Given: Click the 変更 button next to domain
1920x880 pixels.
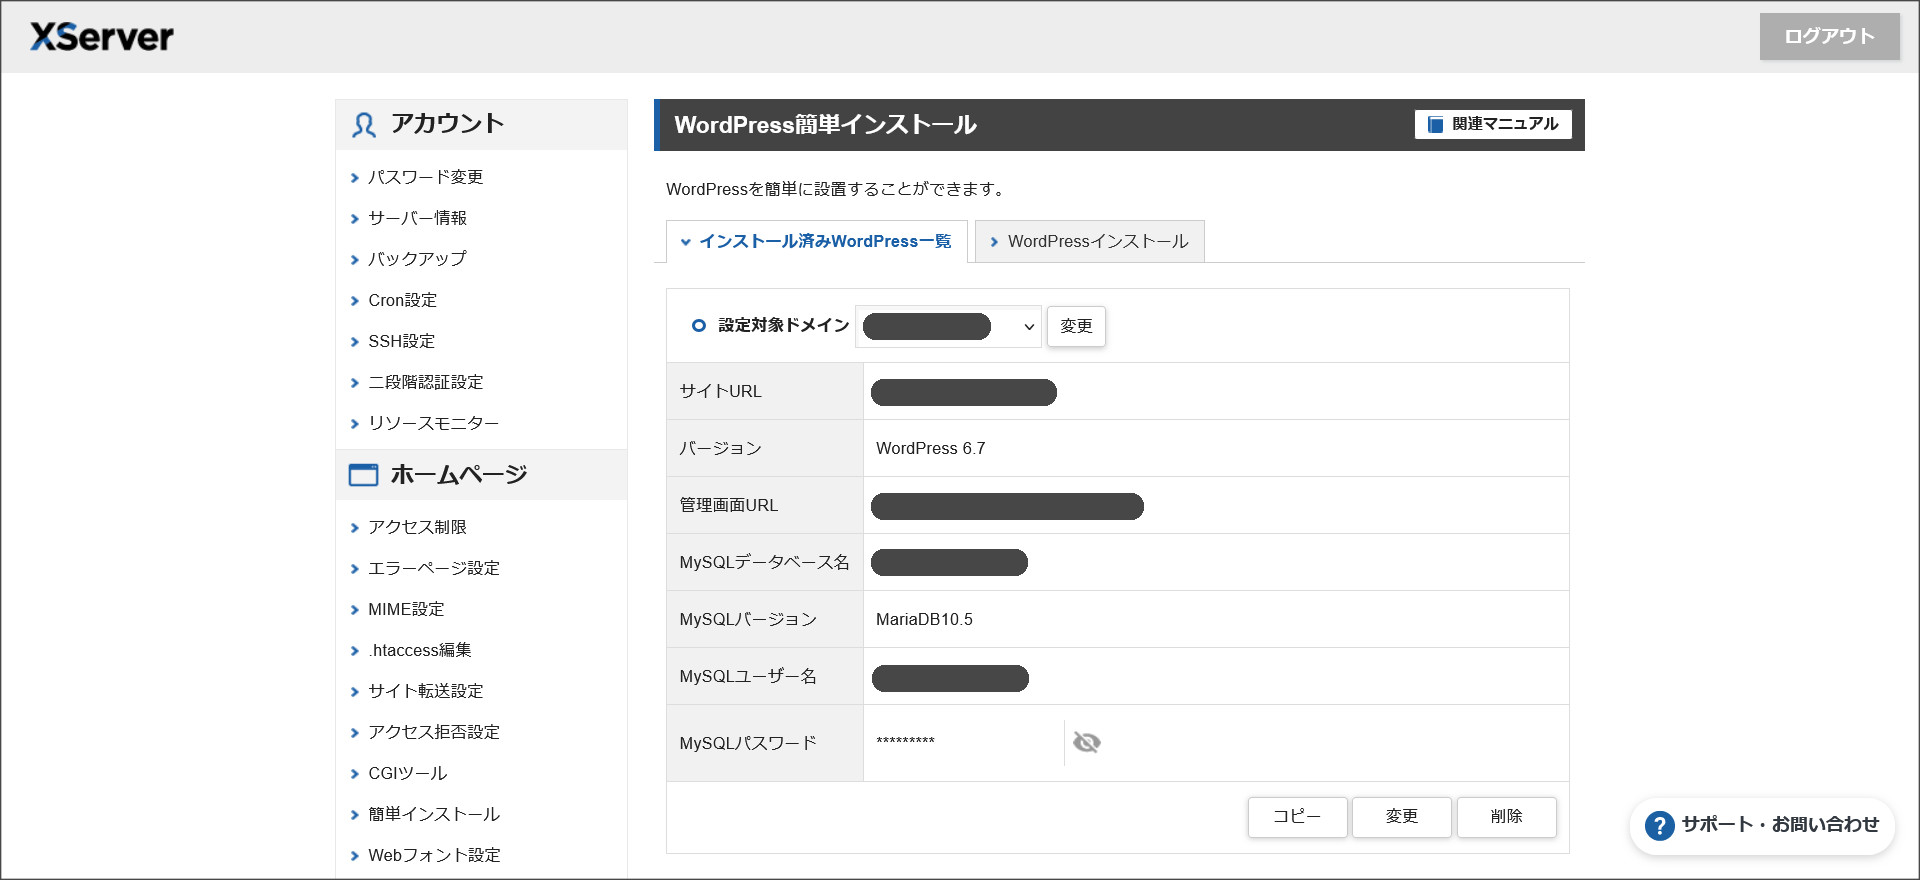Looking at the screenshot, I should (x=1076, y=326).
